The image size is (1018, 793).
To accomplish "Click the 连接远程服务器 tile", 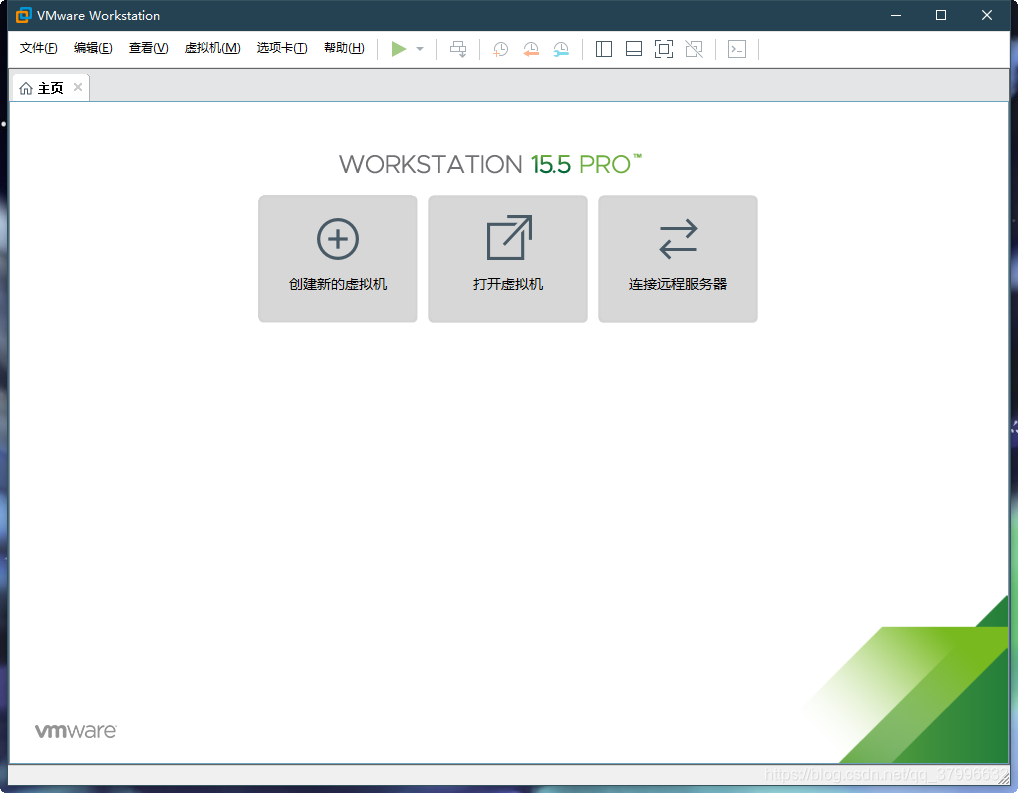I will click(678, 258).
